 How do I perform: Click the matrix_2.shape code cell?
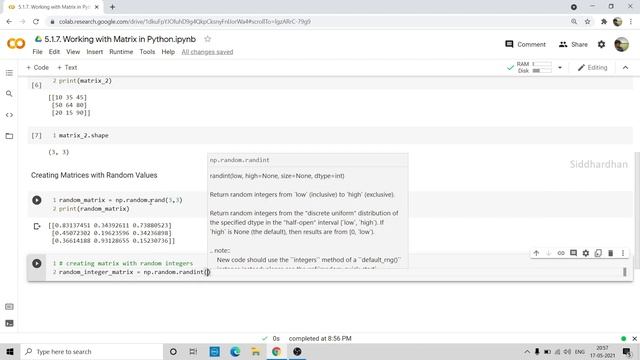(330, 136)
